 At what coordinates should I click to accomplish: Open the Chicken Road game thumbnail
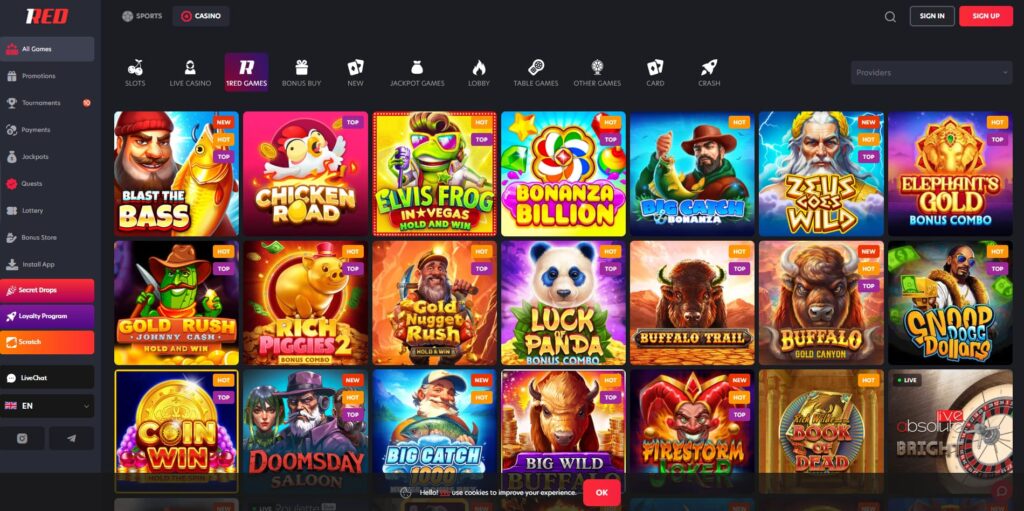305,173
